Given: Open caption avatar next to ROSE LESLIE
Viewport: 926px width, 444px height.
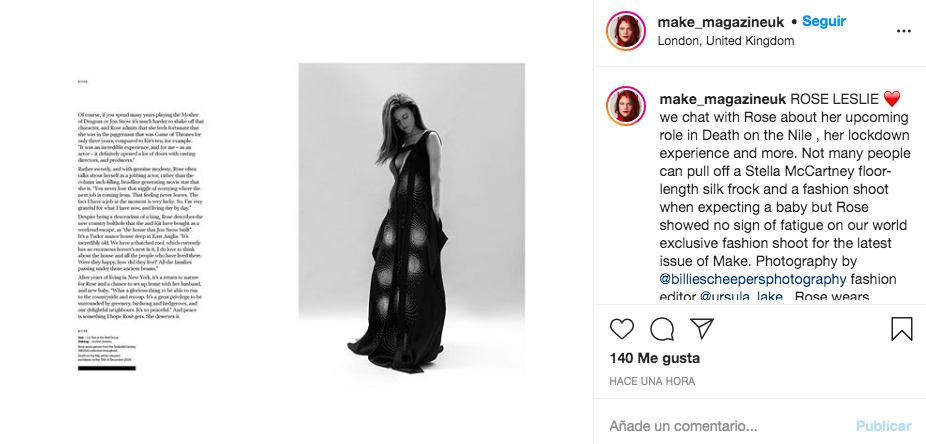Looking at the screenshot, I should click(625, 106).
